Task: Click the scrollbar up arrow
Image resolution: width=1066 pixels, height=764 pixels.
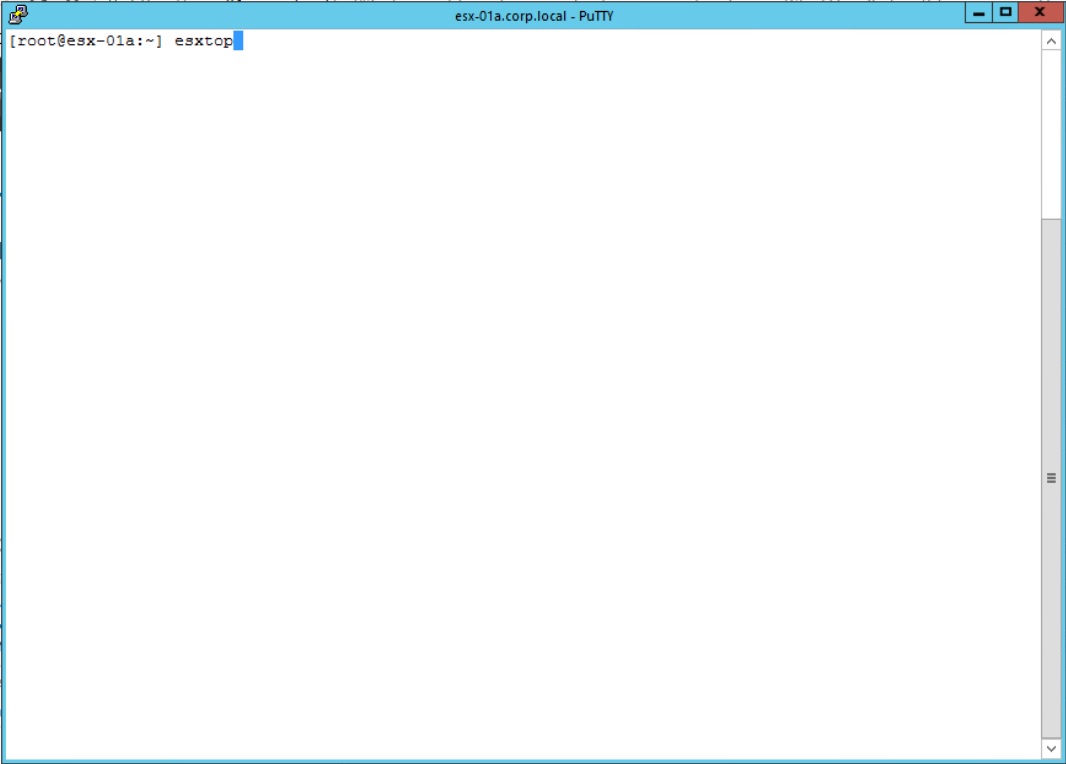Action: point(1051,41)
